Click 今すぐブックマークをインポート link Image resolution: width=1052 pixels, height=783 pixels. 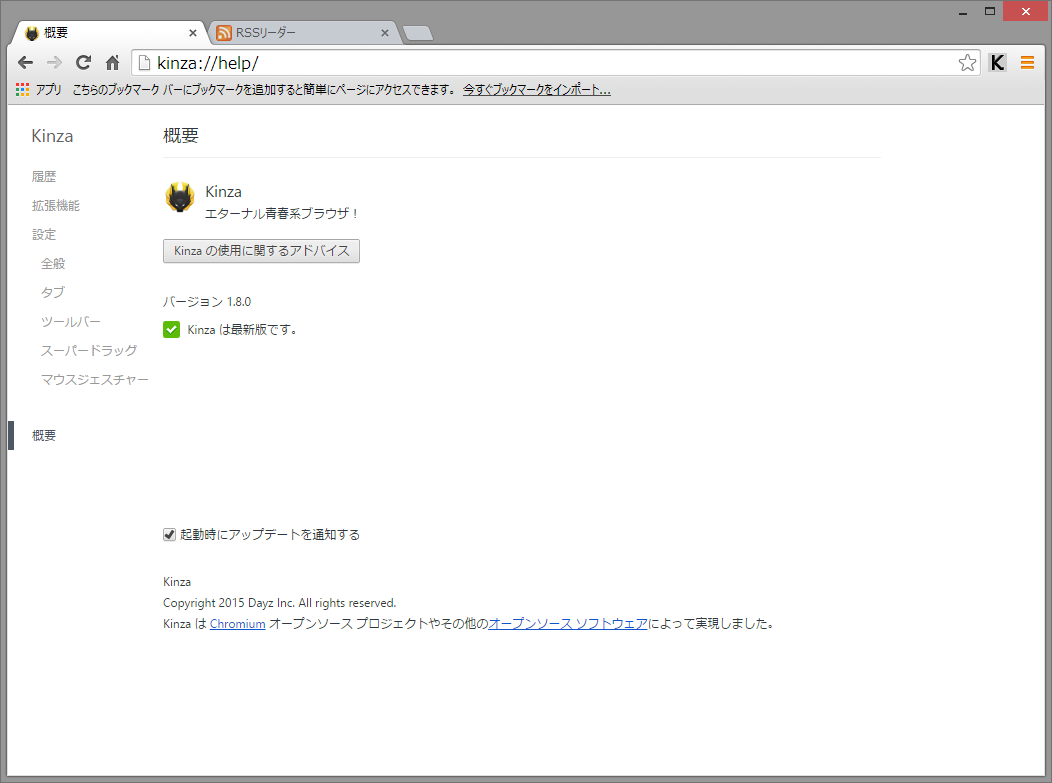click(537, 89)
